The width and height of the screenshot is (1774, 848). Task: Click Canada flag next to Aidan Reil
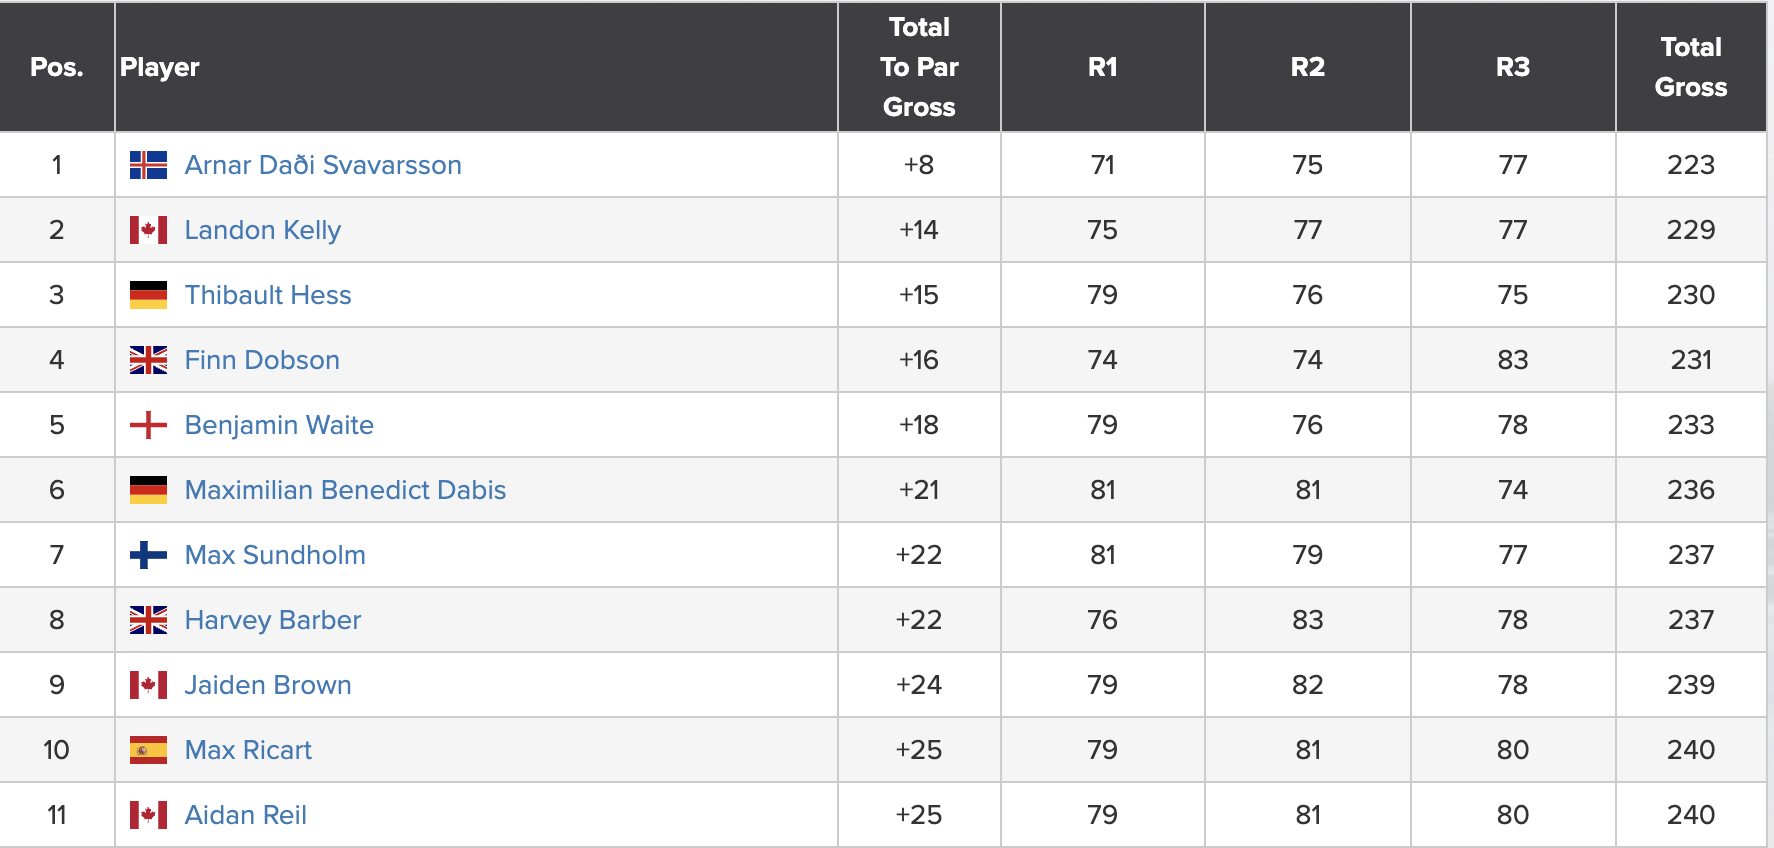click(148, 815)
